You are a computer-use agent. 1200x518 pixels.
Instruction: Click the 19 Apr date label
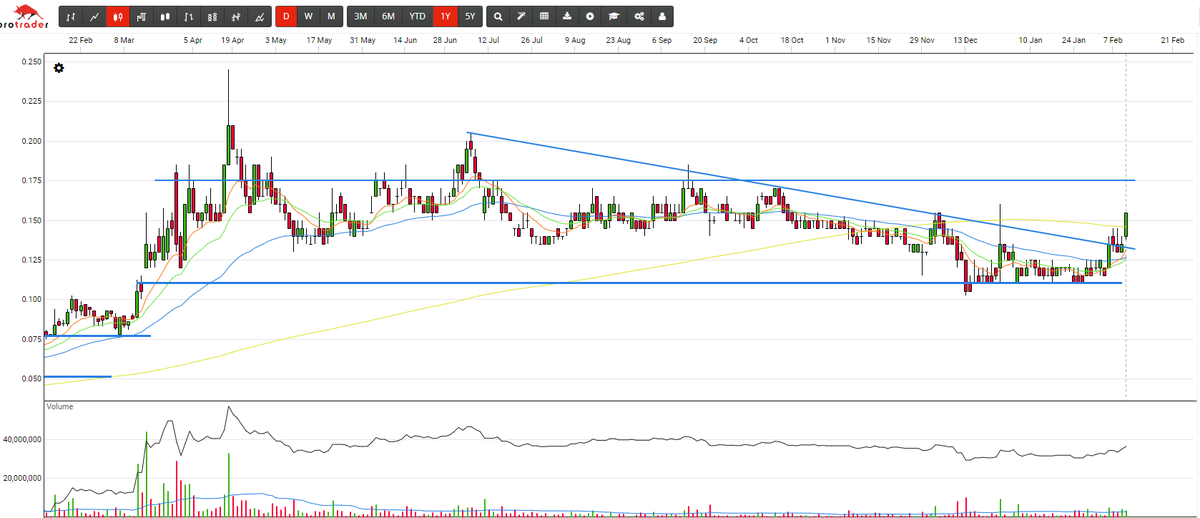pos(232,40)
